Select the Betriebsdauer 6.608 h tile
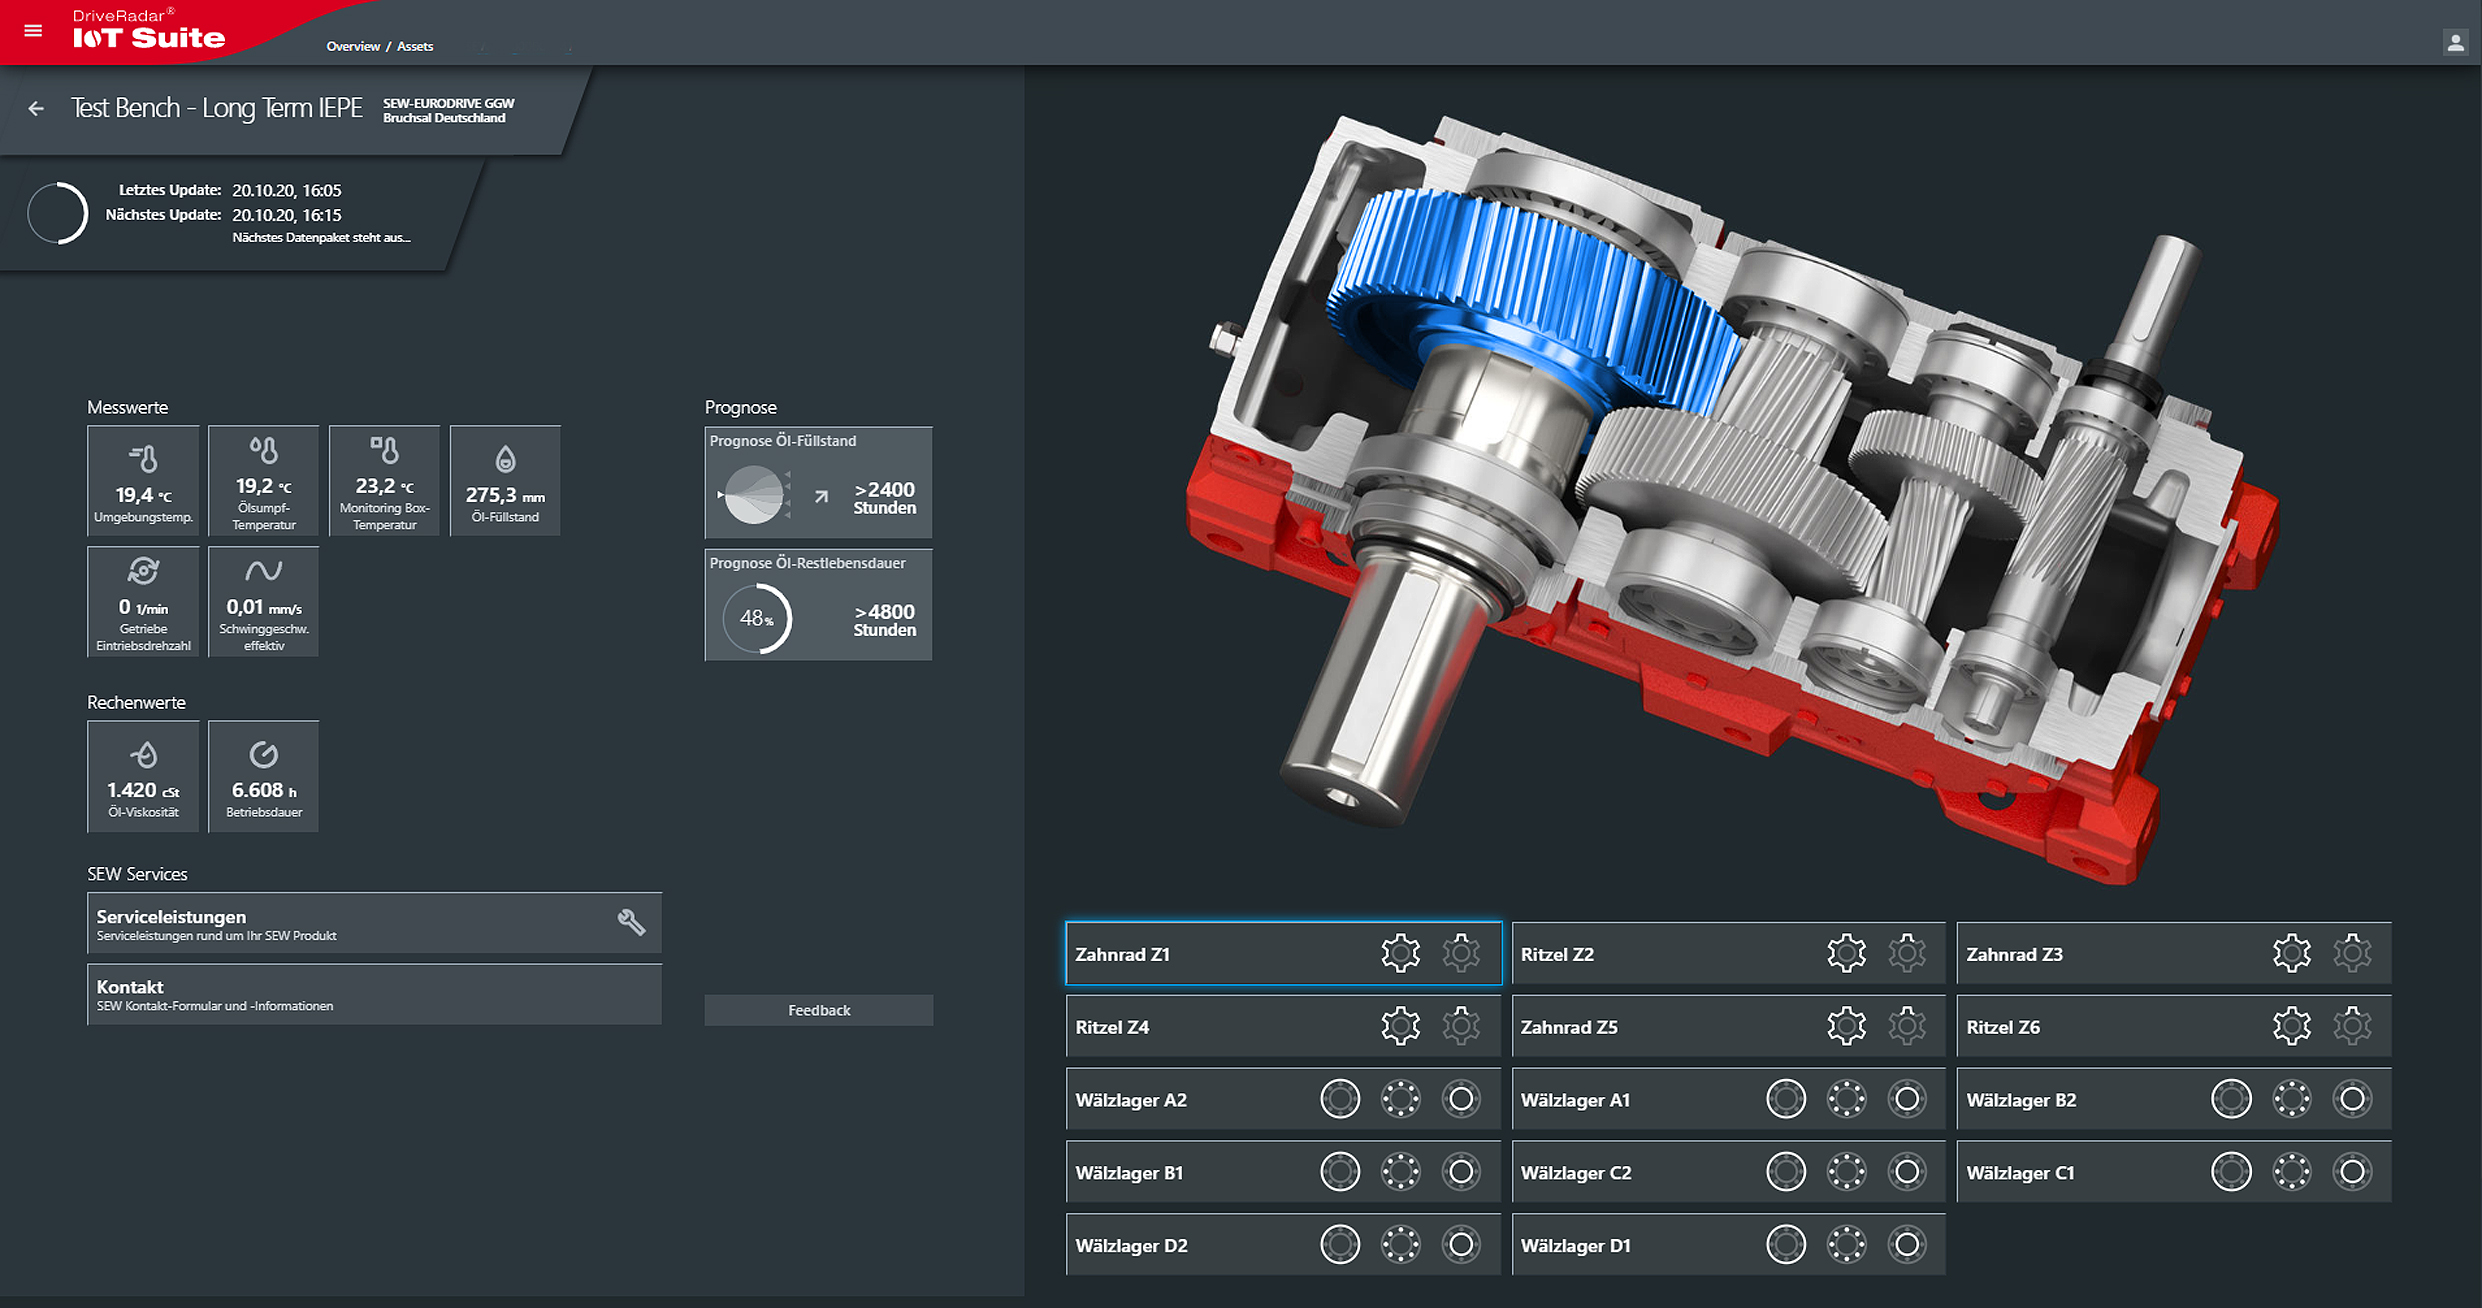Screen dimensions: 2482x1308 click(x=264, y=776)
